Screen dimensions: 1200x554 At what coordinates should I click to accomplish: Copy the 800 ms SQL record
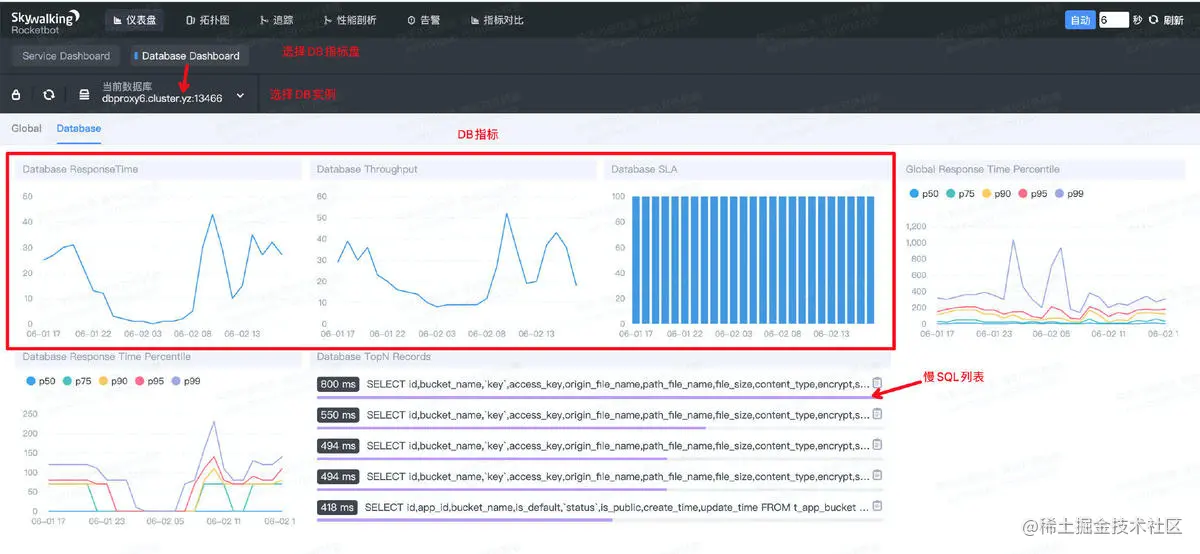[x=877, y=383]
